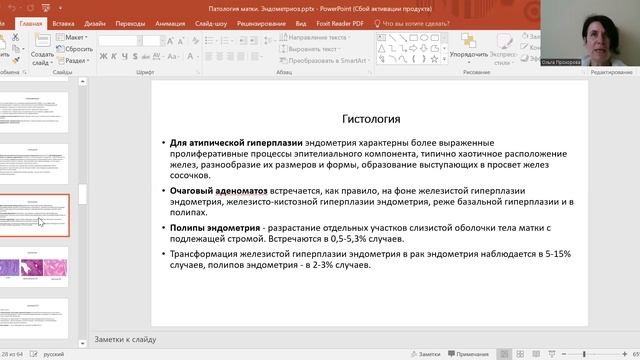Viewport: 640px width, 360px height.
Task: Toggle italic К formatting
Action: [x=114, y=56]
